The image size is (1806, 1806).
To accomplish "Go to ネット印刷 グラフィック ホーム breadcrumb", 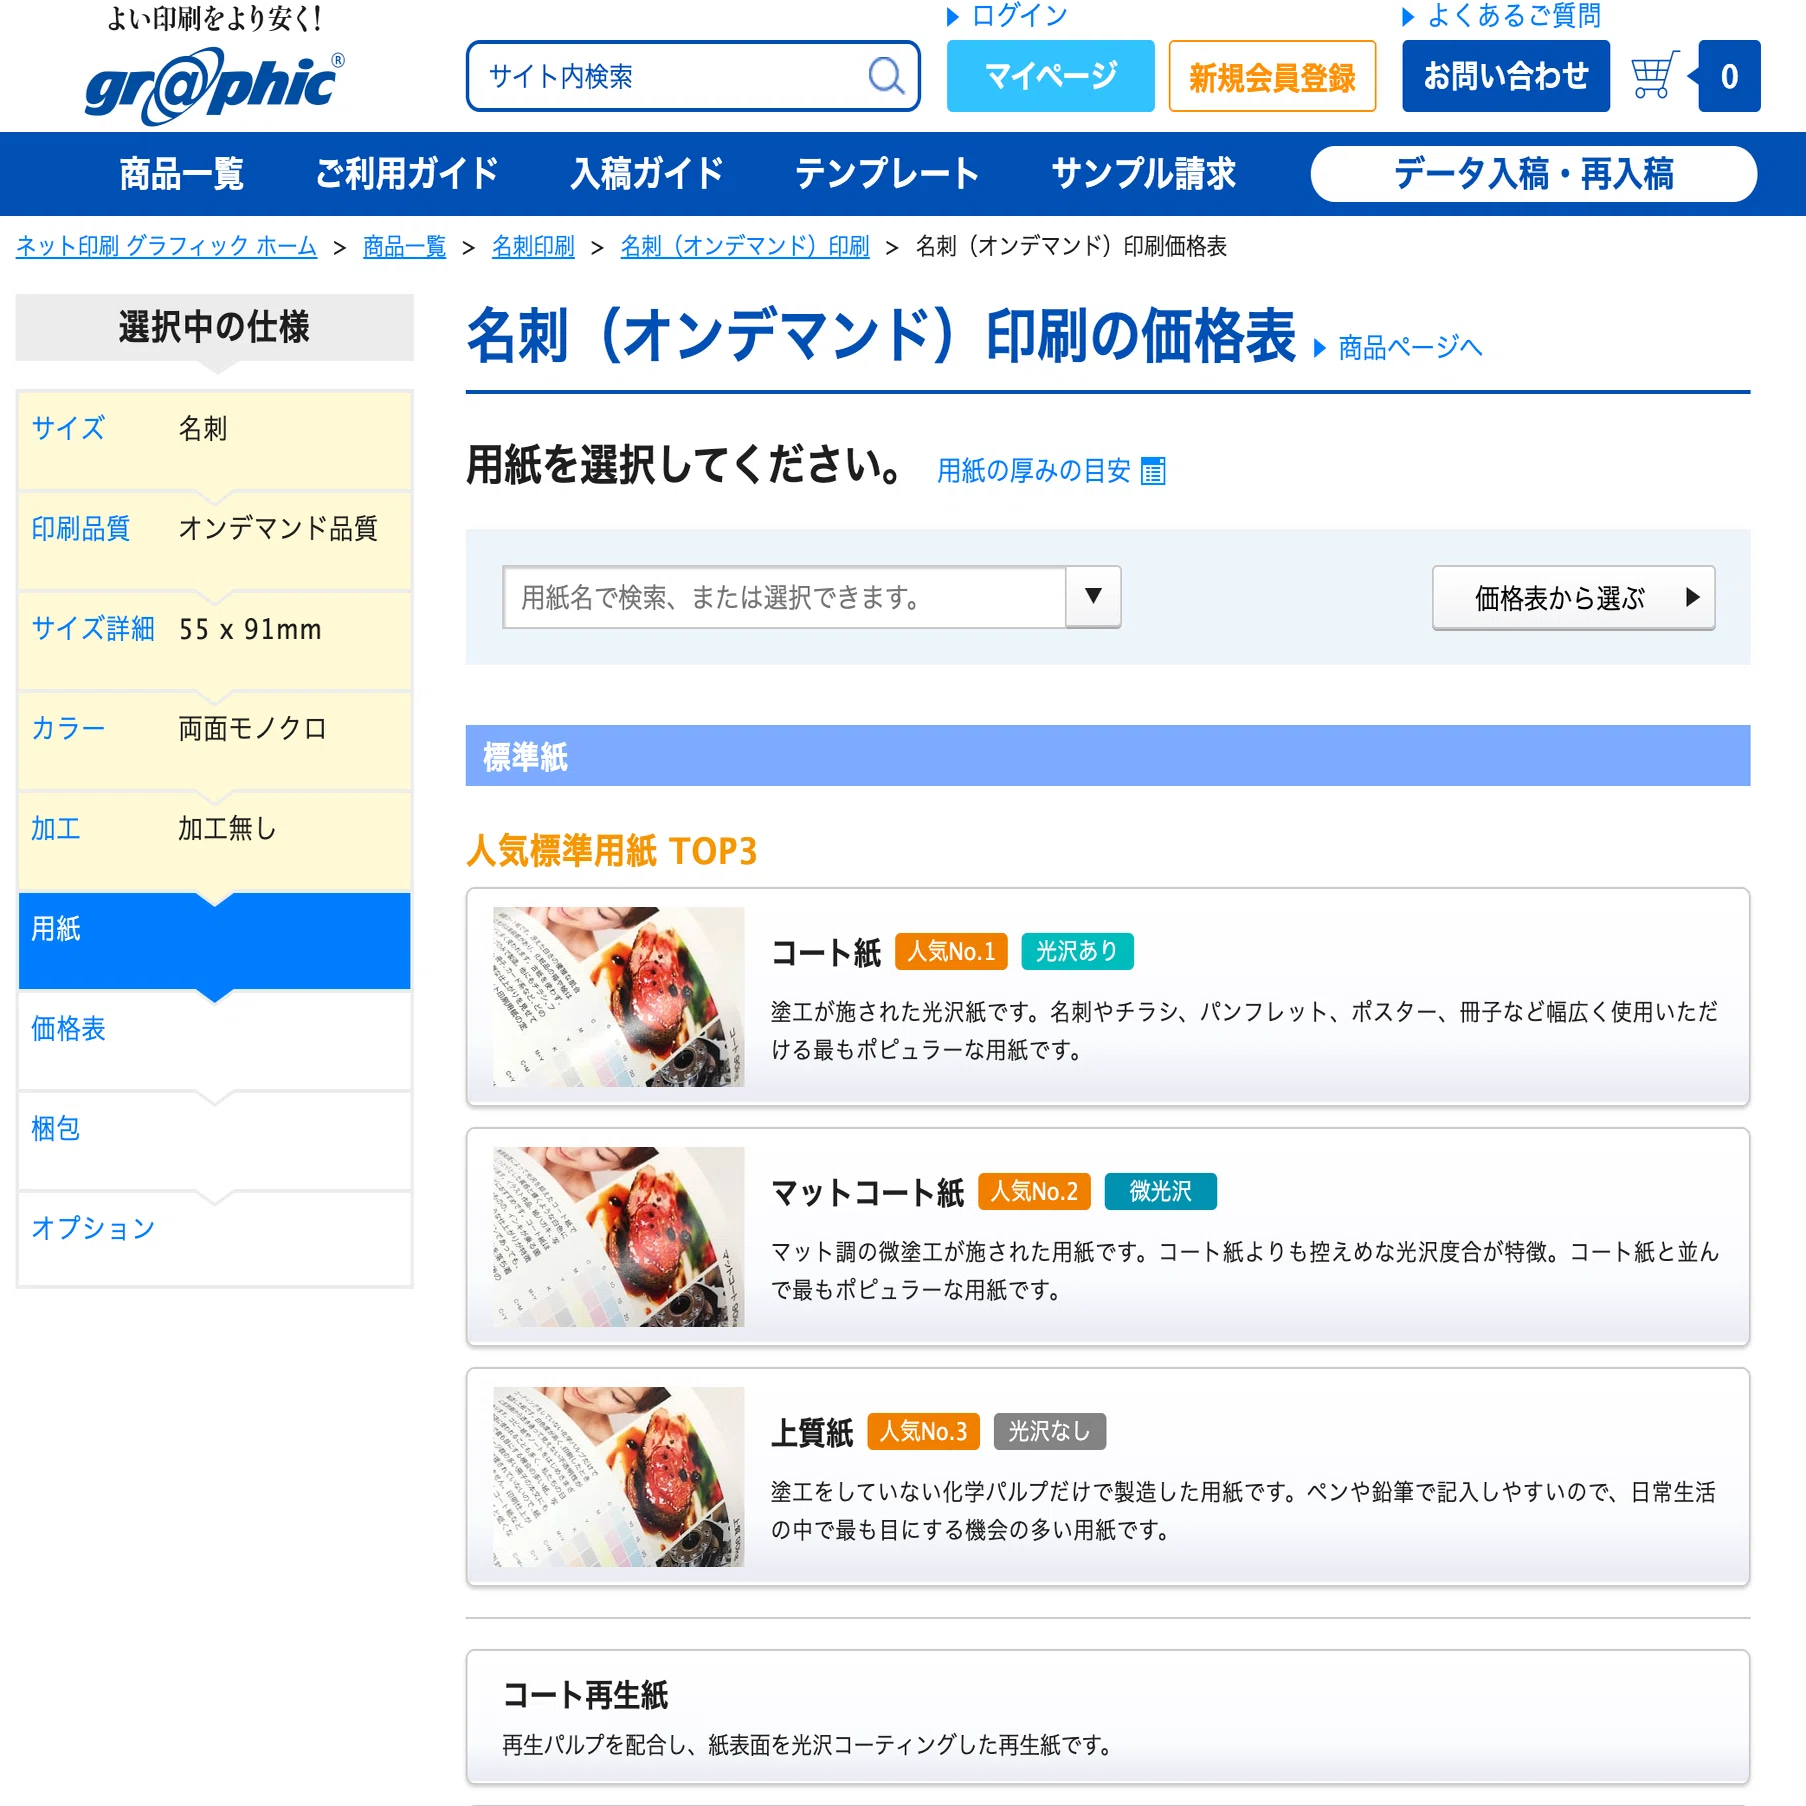I will [x=166, y=246].
